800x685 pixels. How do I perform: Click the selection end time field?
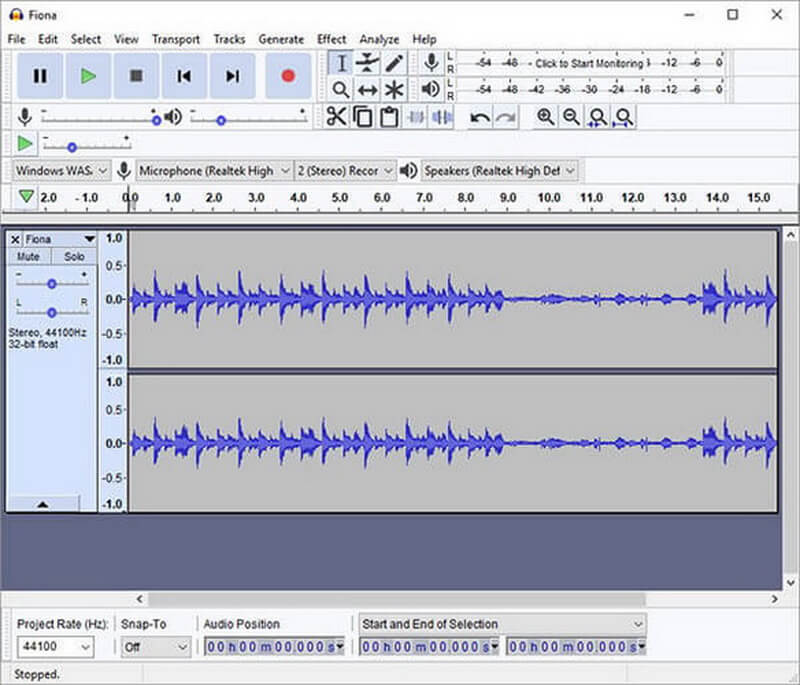pos(576,647)
